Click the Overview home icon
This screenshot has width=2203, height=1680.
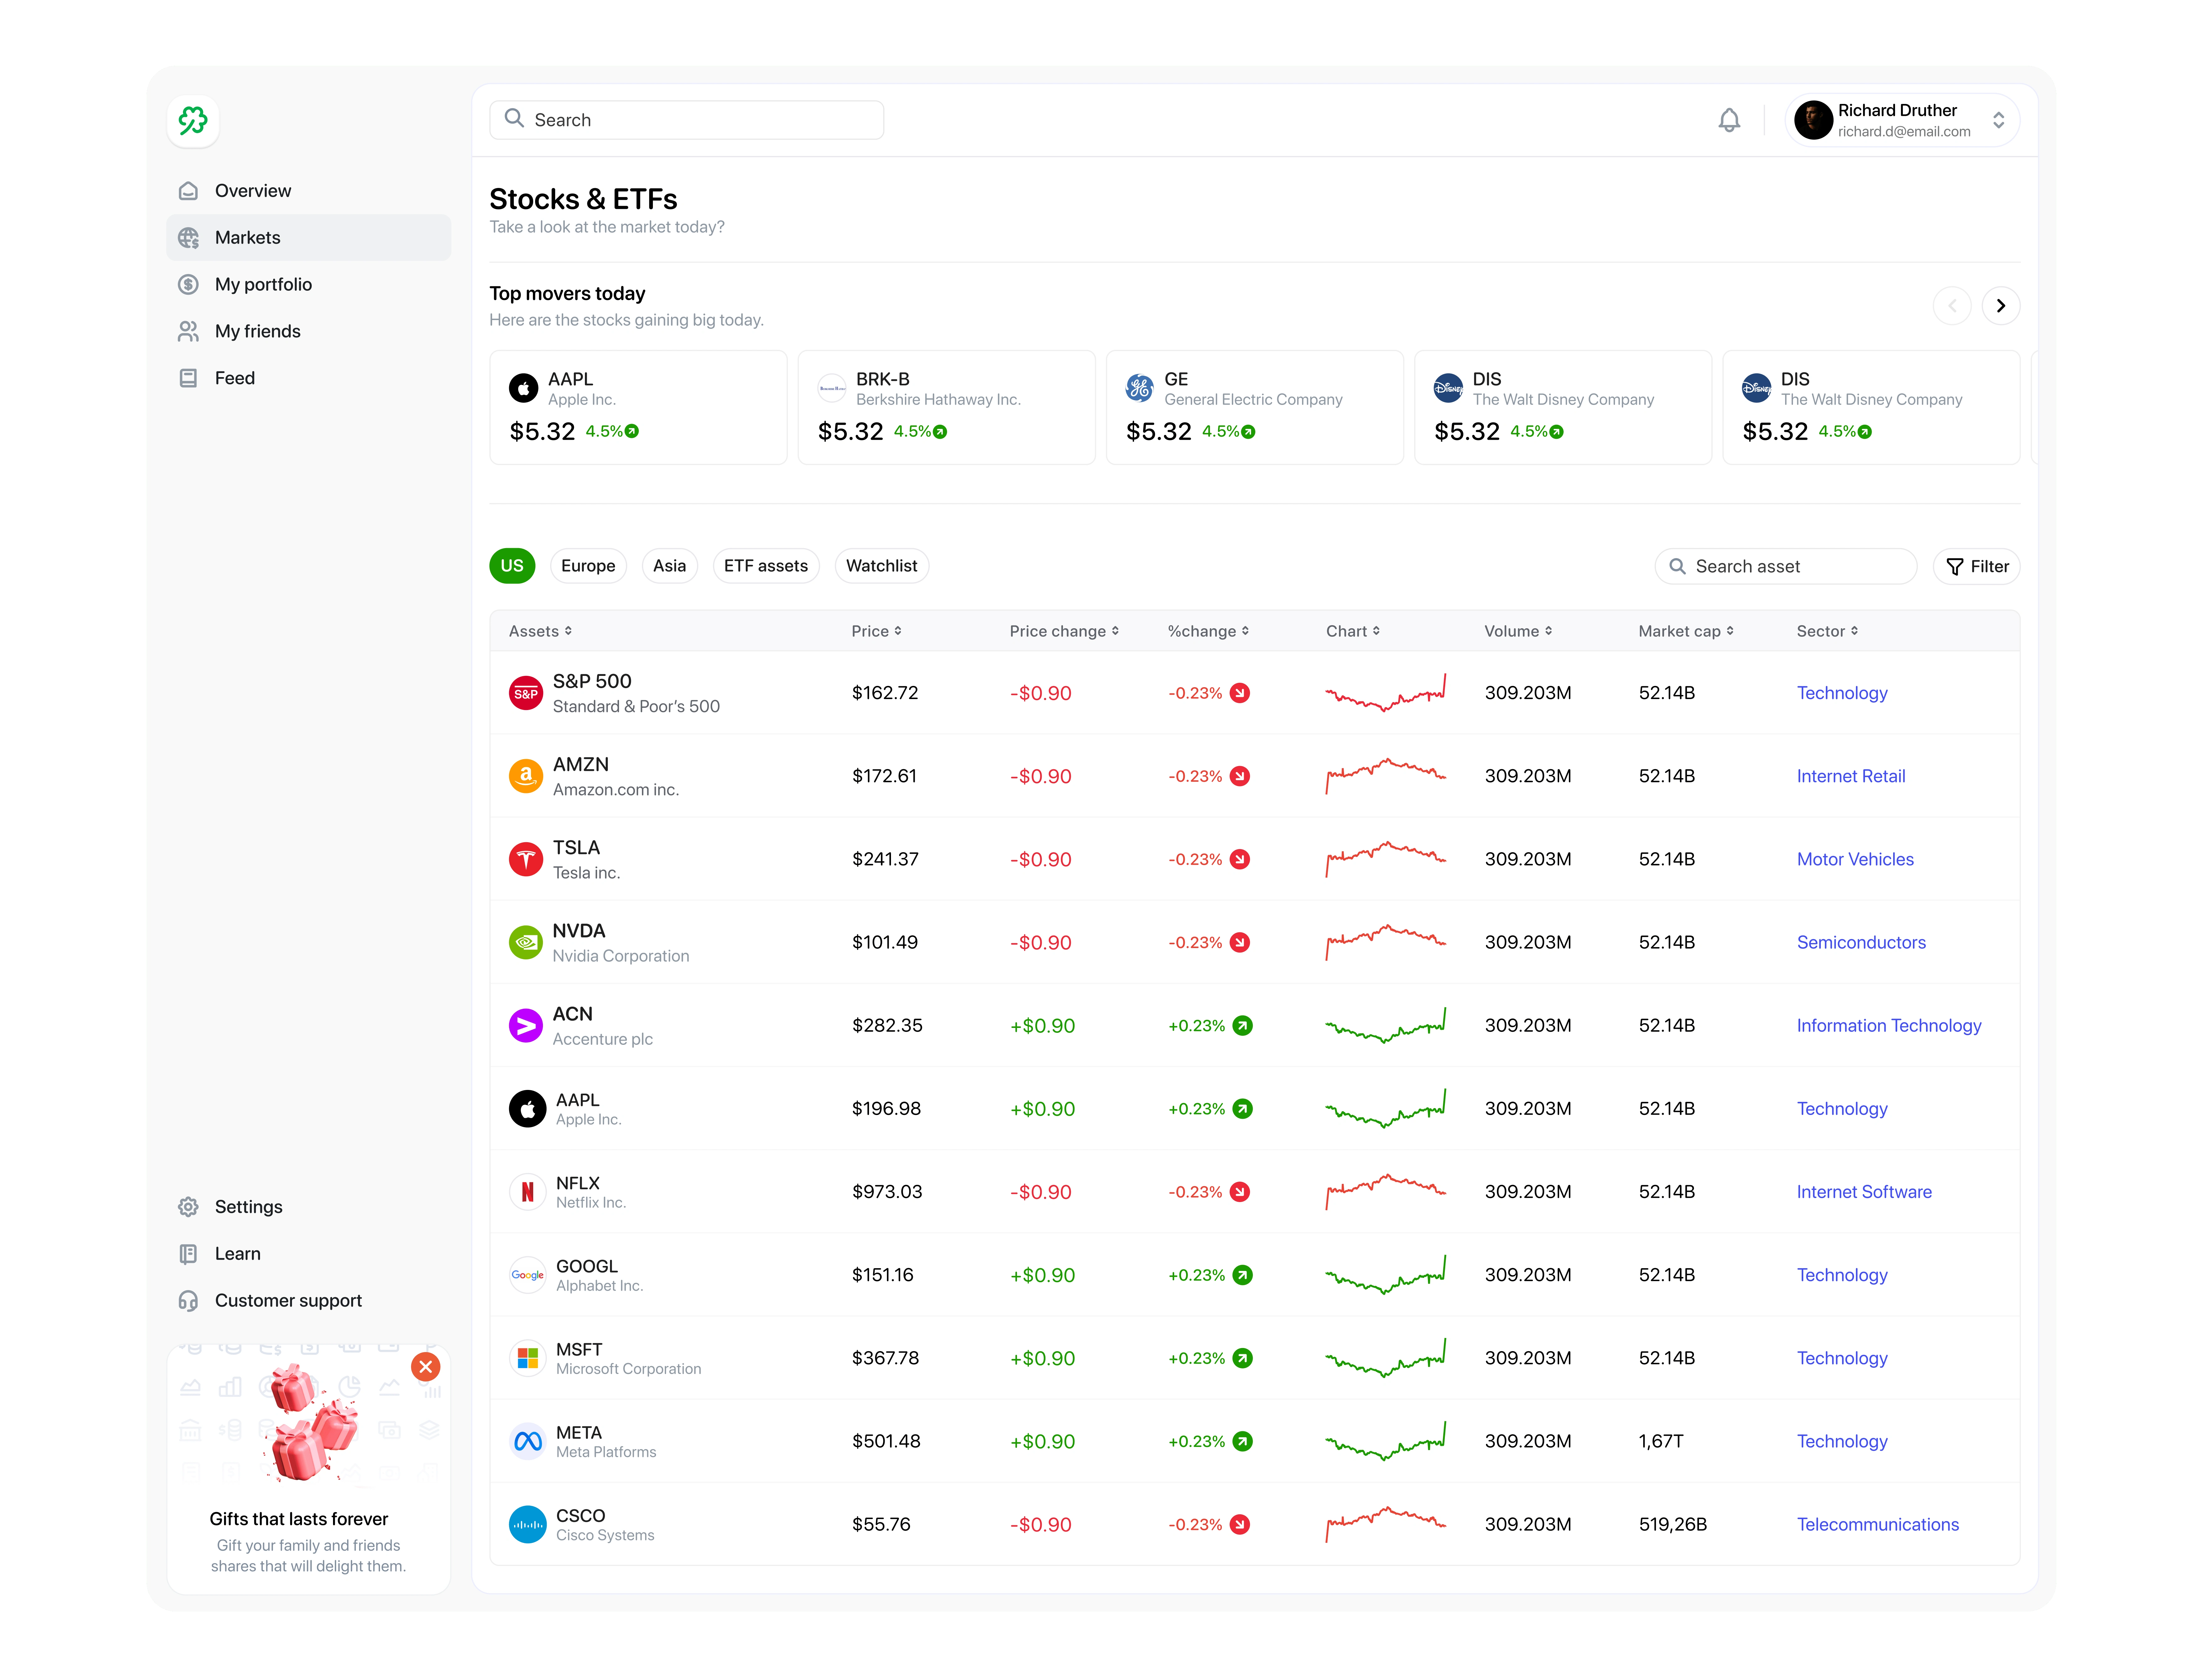188,191
